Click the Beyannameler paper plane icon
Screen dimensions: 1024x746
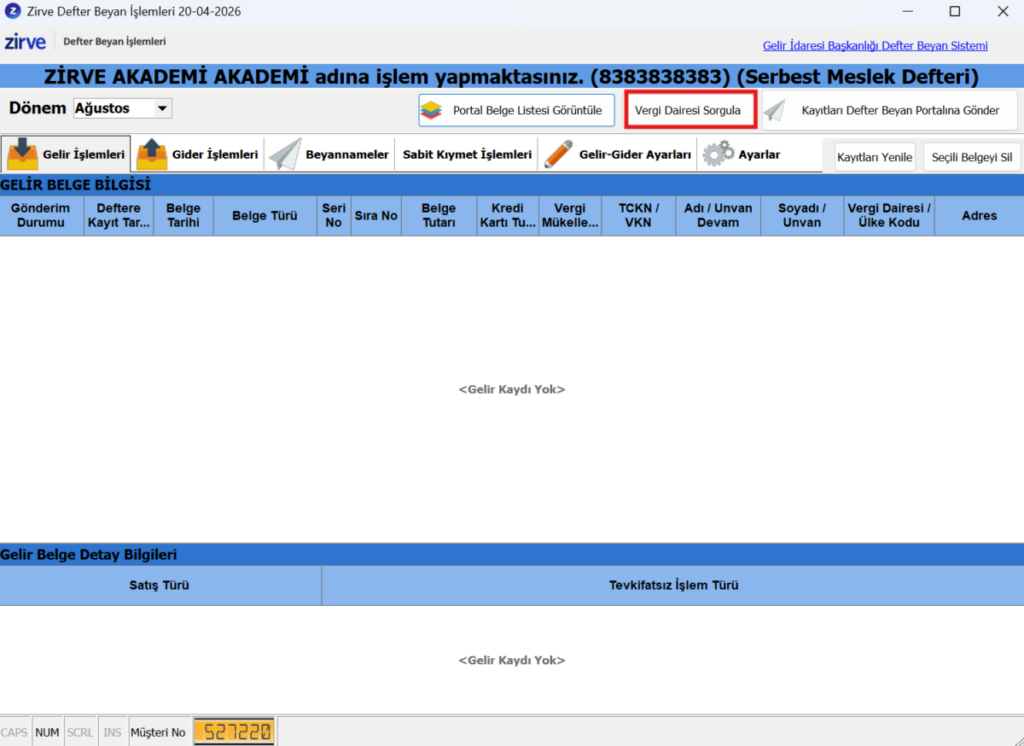click(285, 154)
